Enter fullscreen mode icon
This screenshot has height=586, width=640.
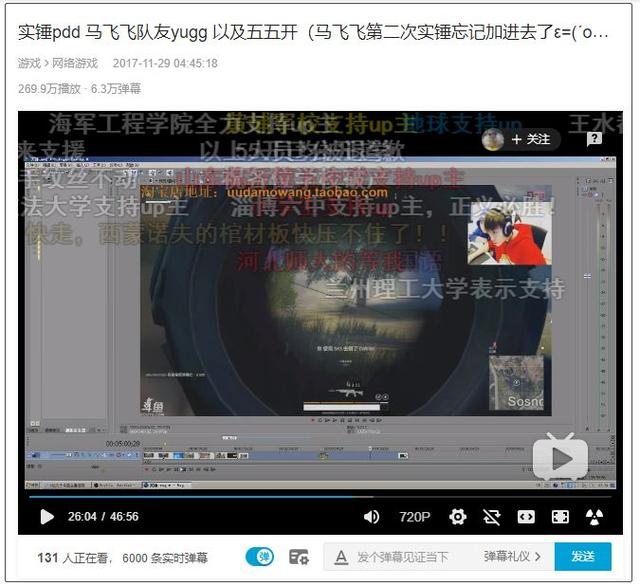(560, 517)
